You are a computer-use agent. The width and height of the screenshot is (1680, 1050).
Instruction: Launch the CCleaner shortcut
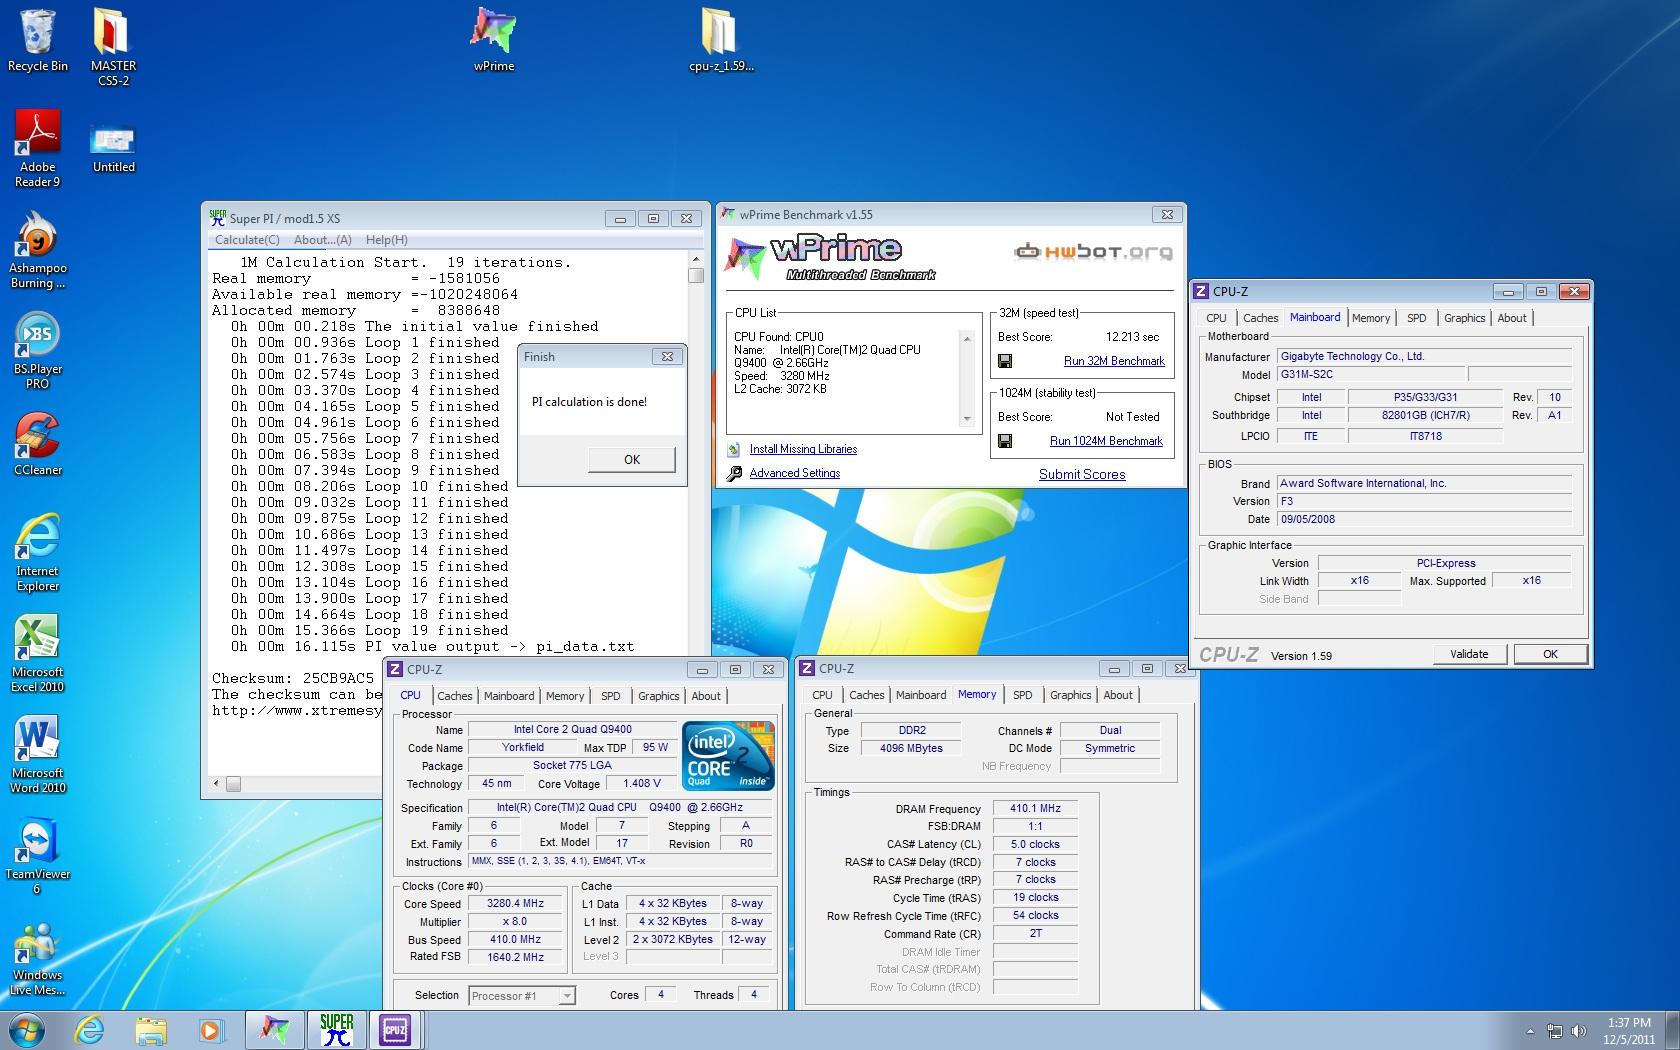pyautogui.click(x=38, y=444)
